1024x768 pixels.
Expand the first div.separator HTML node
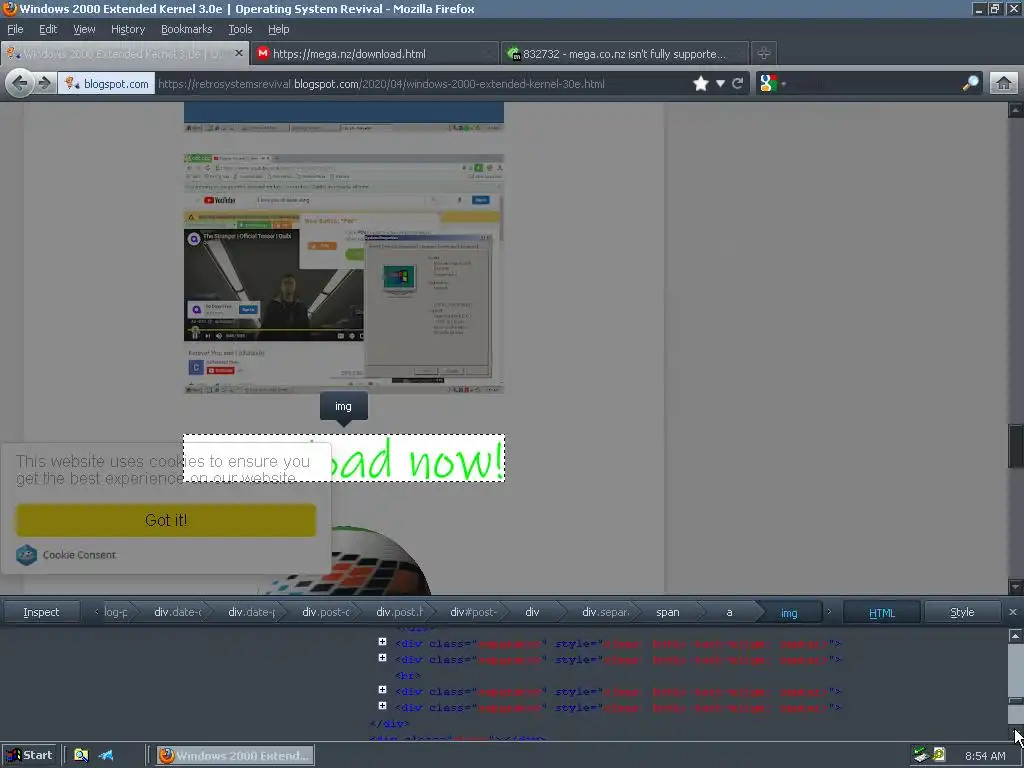point(382,642)
